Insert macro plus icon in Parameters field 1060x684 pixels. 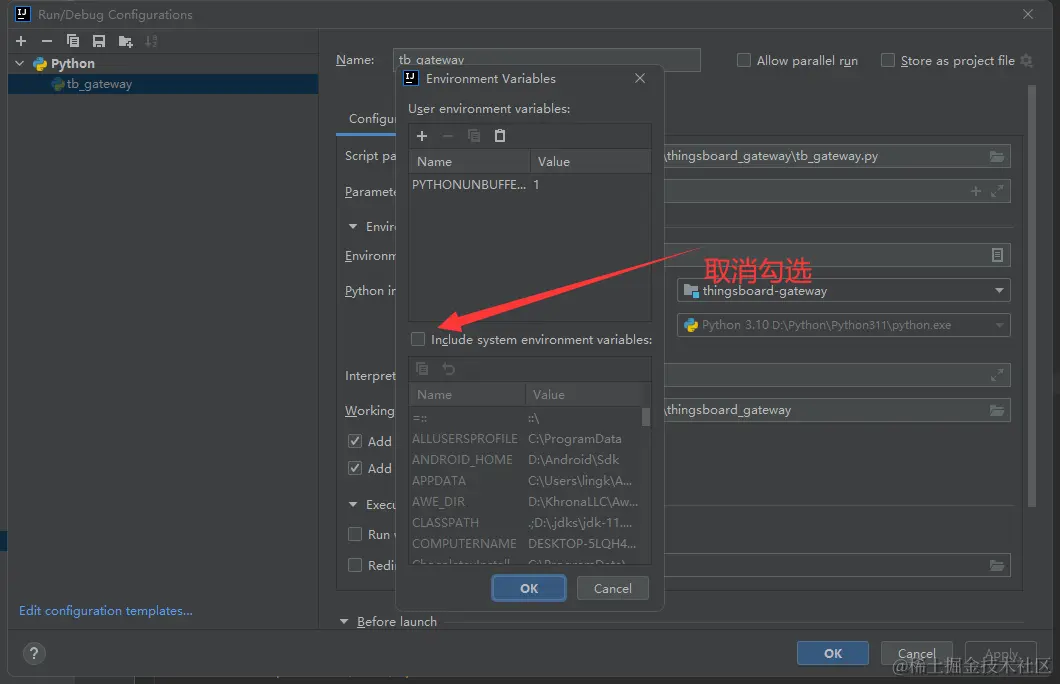[975, 191]
